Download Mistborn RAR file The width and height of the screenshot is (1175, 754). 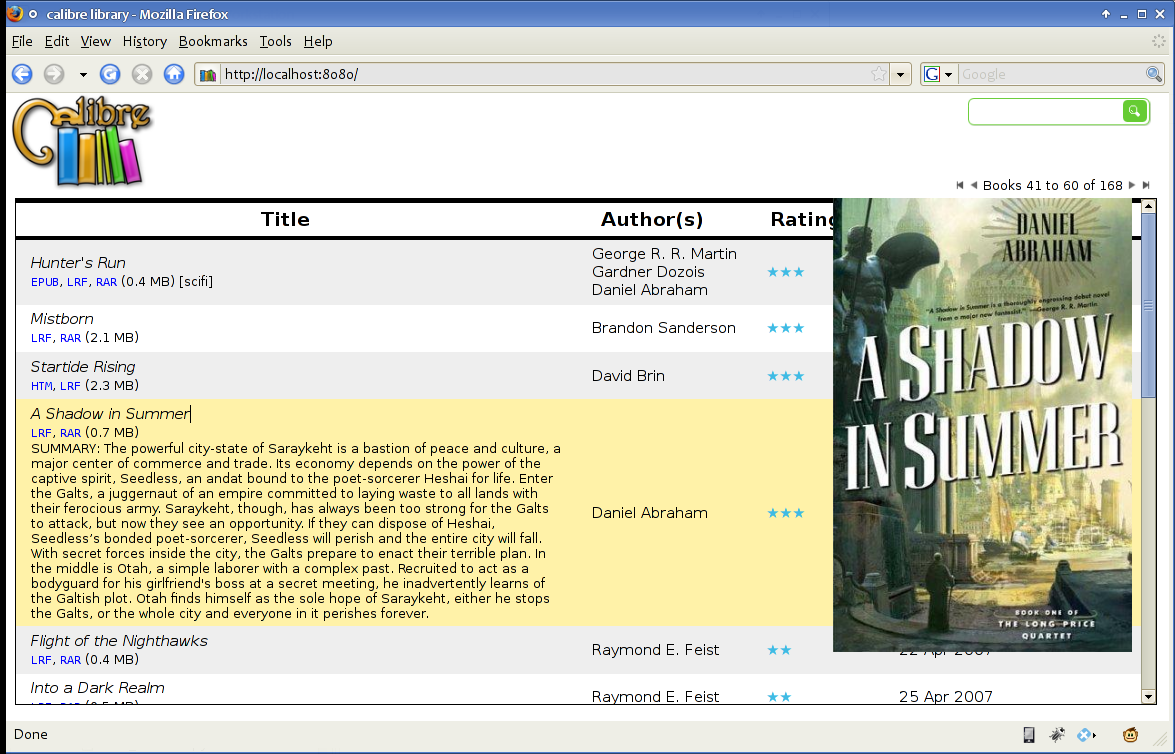[x=70, y=338]
